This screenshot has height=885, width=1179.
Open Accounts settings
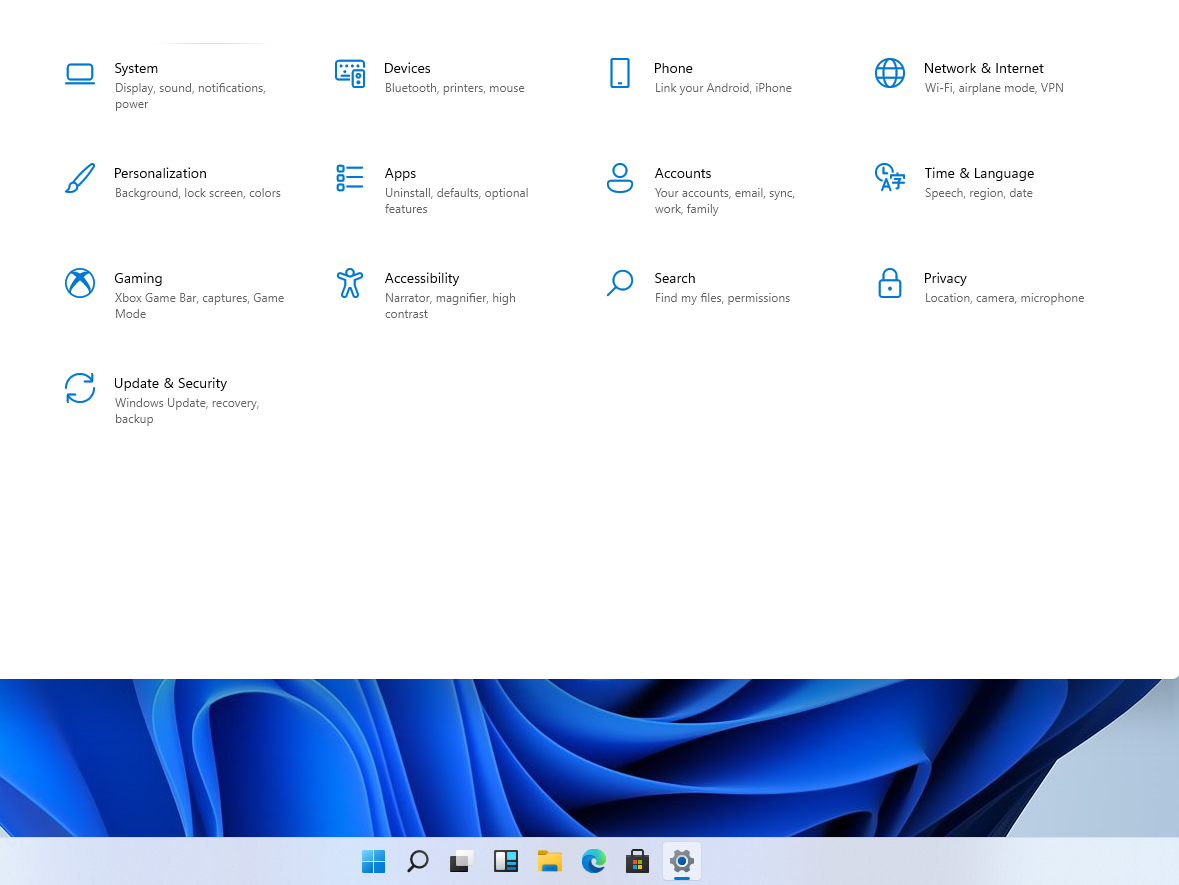coord(683,173)
